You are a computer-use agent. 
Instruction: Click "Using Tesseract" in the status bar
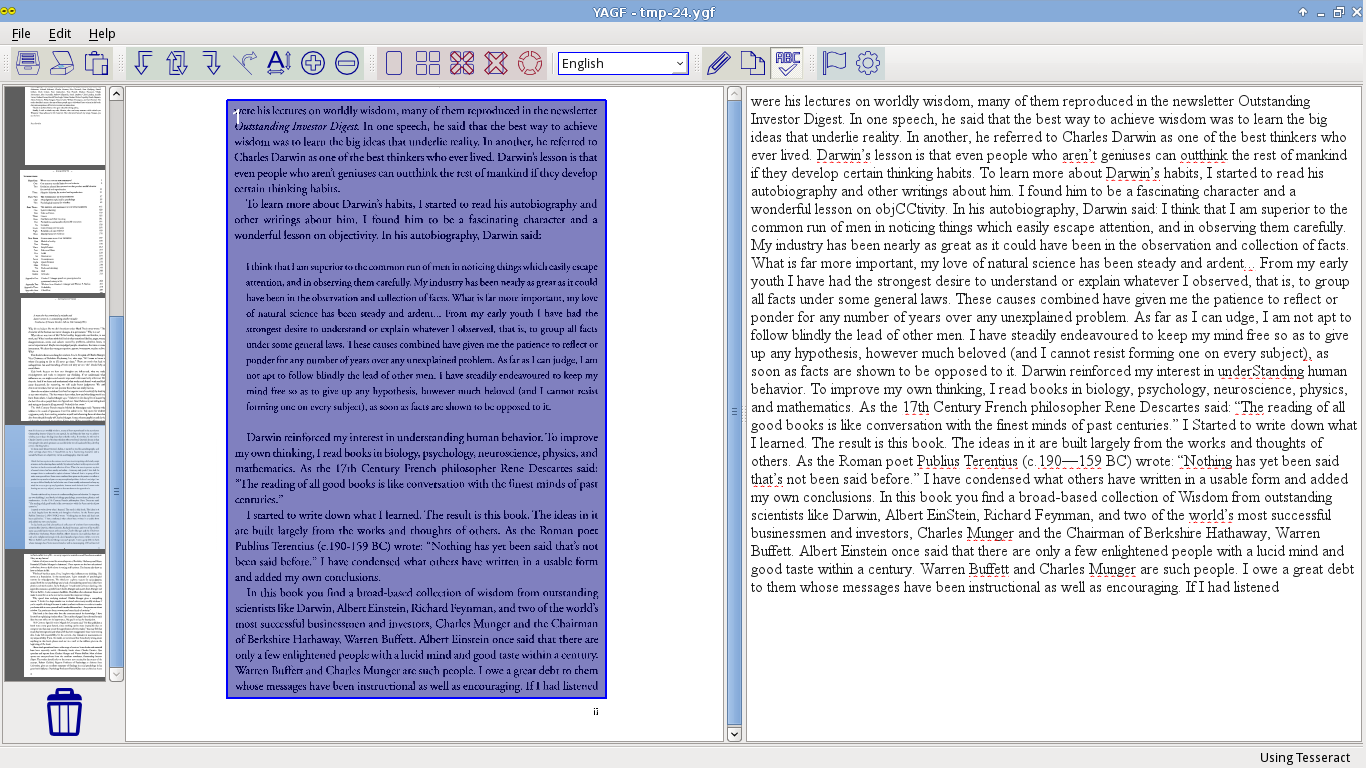coord(1305,757)
